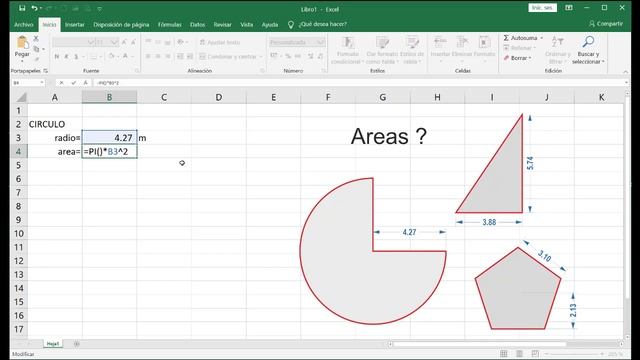Switch to the Vista tab
This screenshot has width=640, height=360.
[x=247, y=24]
